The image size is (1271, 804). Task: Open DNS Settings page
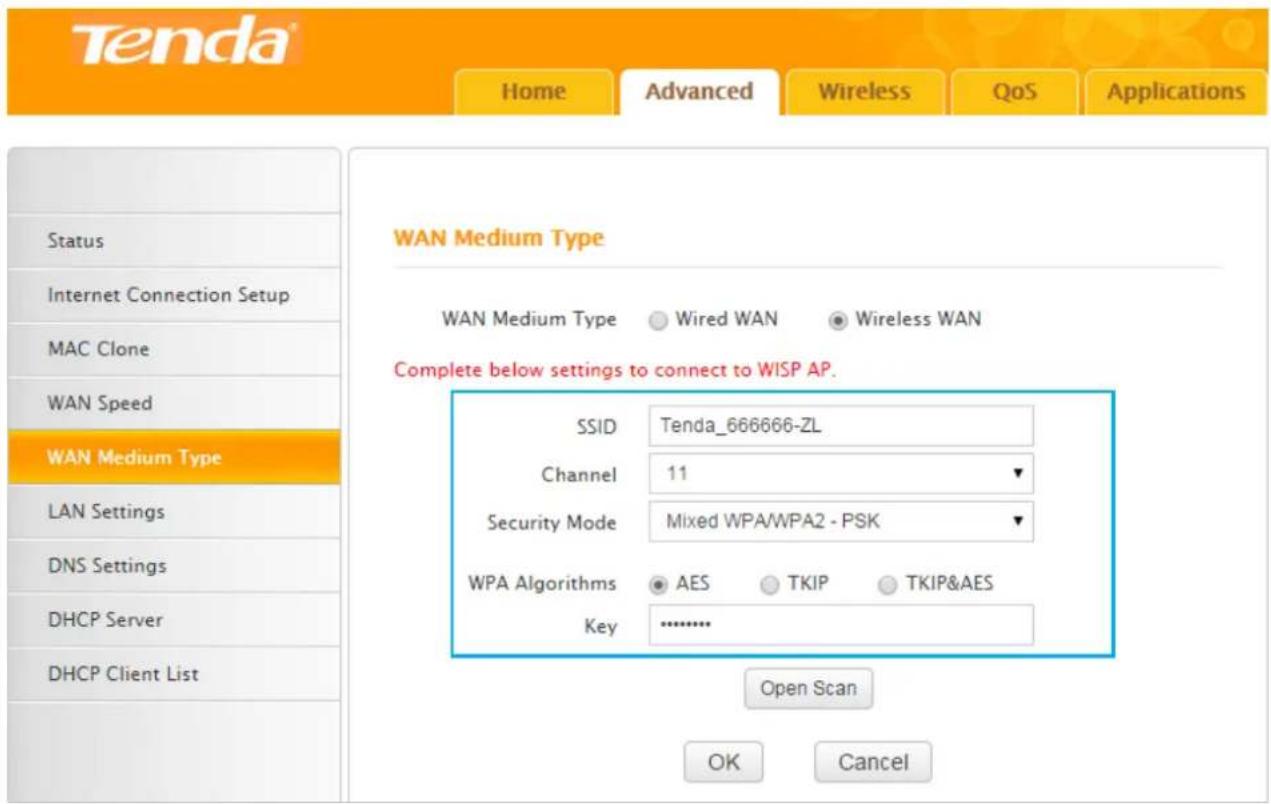[174, 565]
